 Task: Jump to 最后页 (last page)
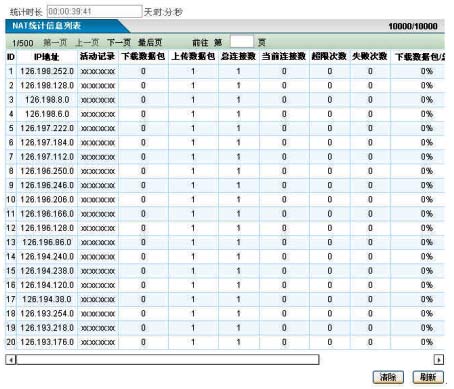pos(150,43)
